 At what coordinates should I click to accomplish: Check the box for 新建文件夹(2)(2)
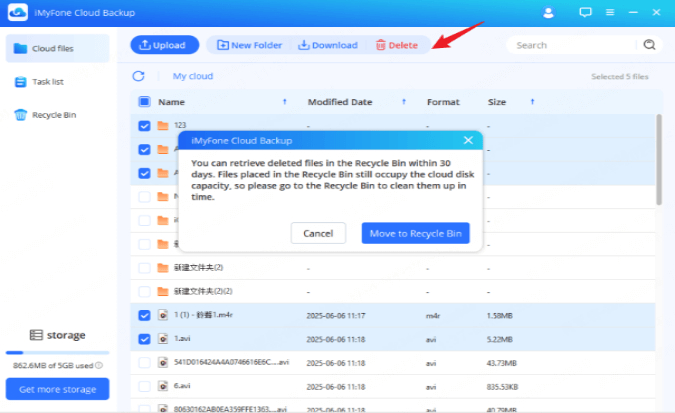pos(144,292)
